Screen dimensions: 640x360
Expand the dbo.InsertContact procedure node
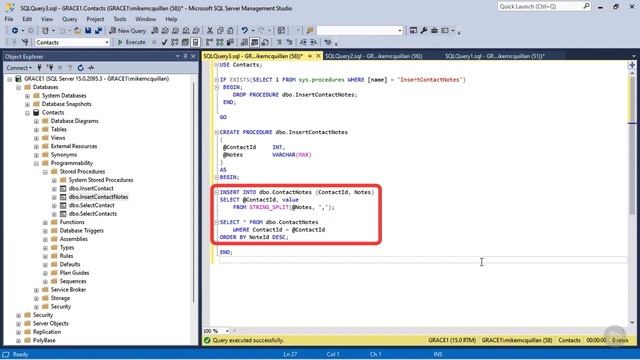coord(54,189)
